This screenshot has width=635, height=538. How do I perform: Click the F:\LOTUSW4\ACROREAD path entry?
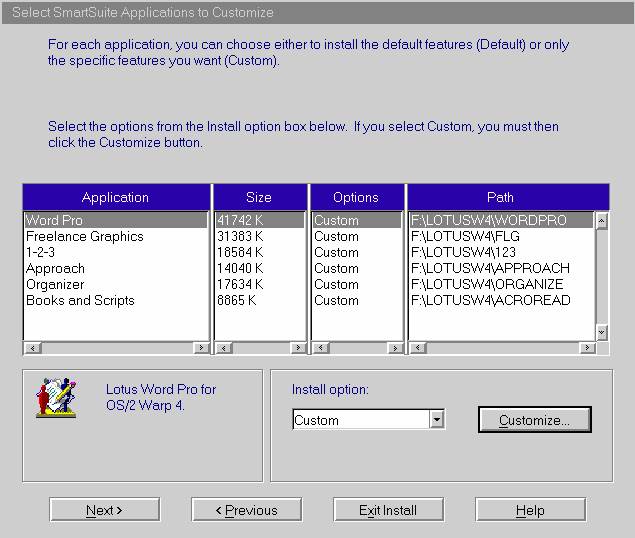click(x=502, y=300)
